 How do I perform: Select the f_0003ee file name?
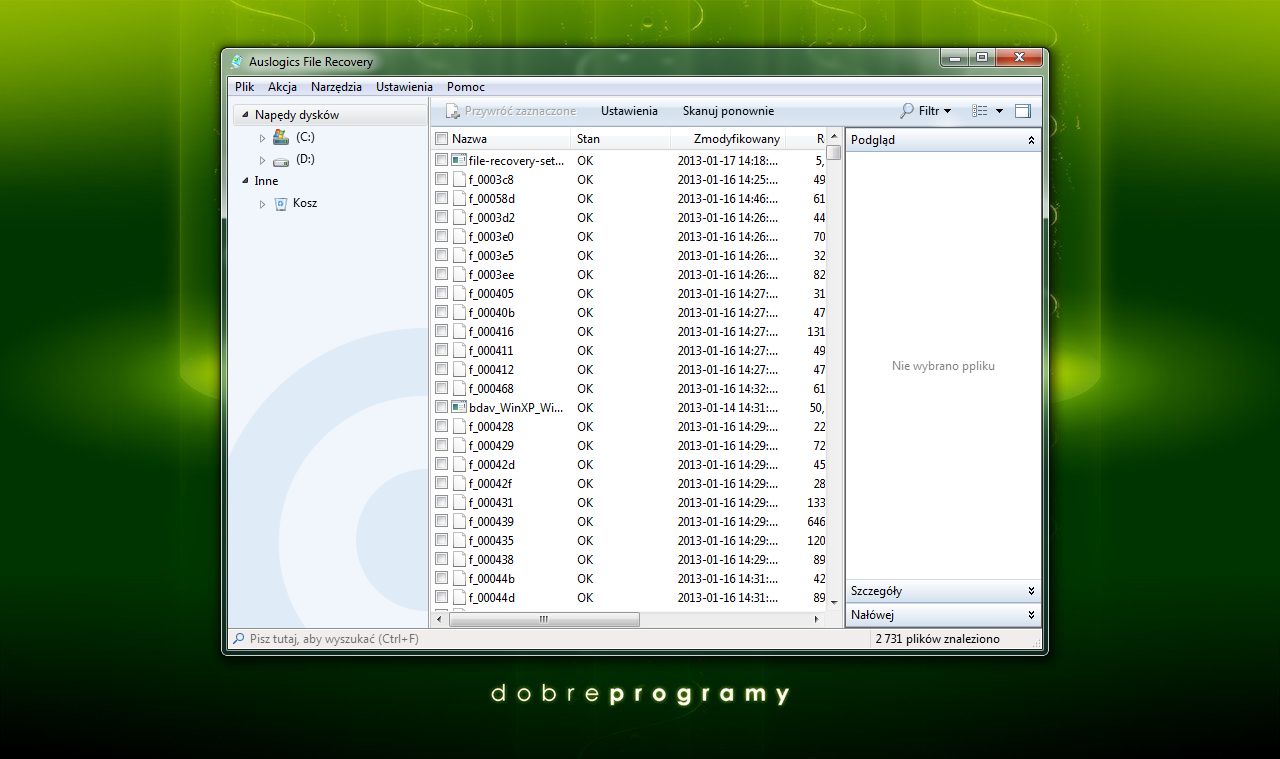click(x=491, y=274)
